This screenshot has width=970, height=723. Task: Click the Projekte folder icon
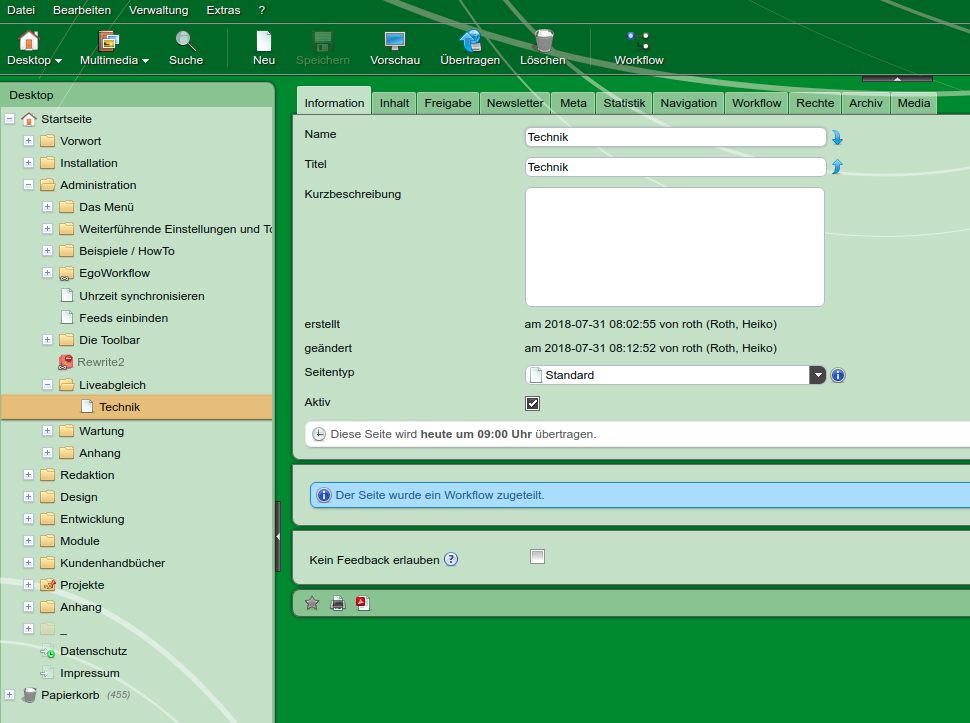[x=48, y=584]
